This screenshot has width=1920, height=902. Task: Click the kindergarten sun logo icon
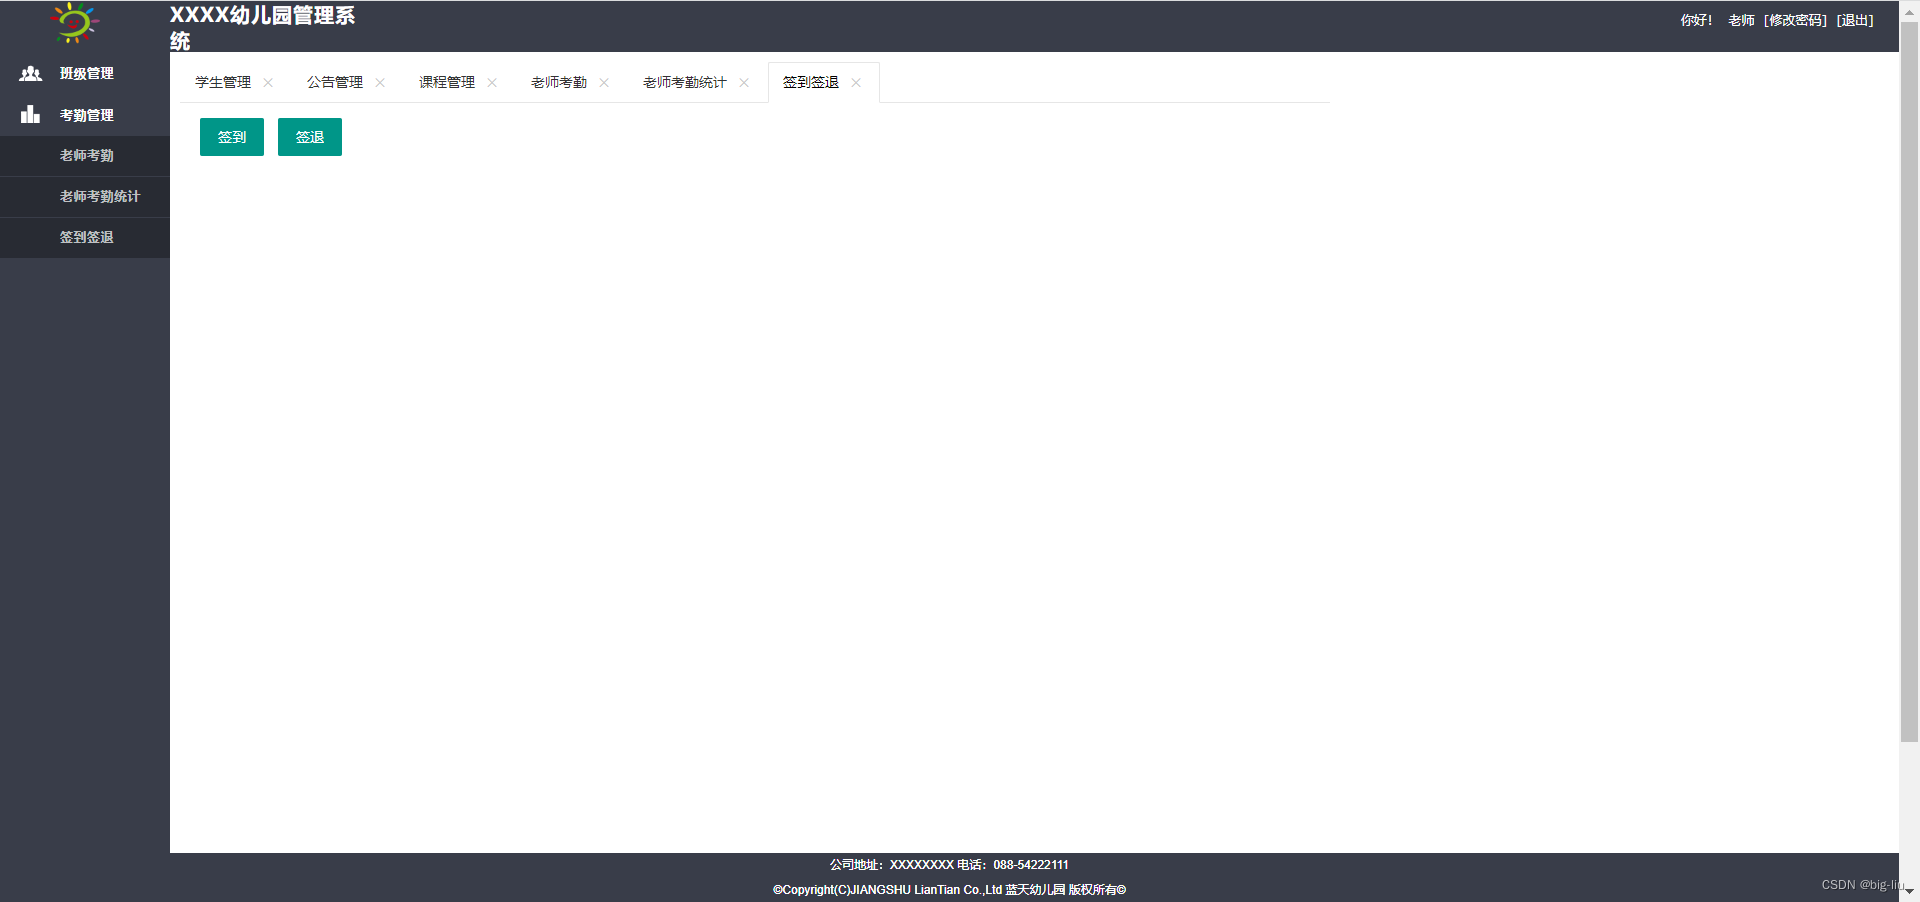point(75,23)
